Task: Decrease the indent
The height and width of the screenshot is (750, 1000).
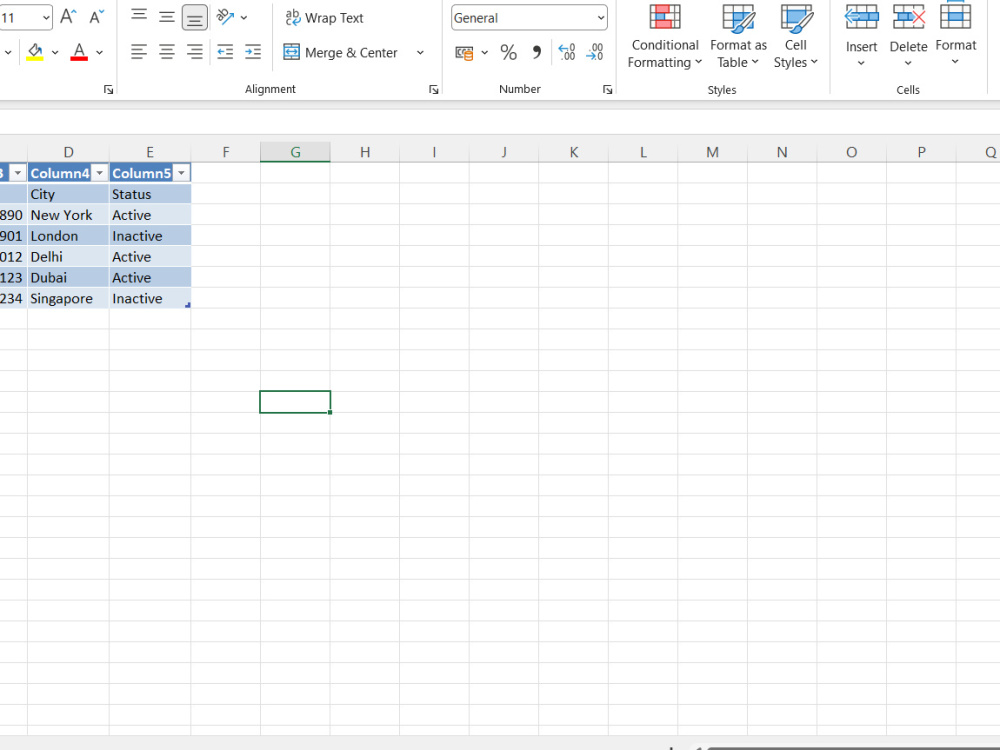Action: coord(225,52)
